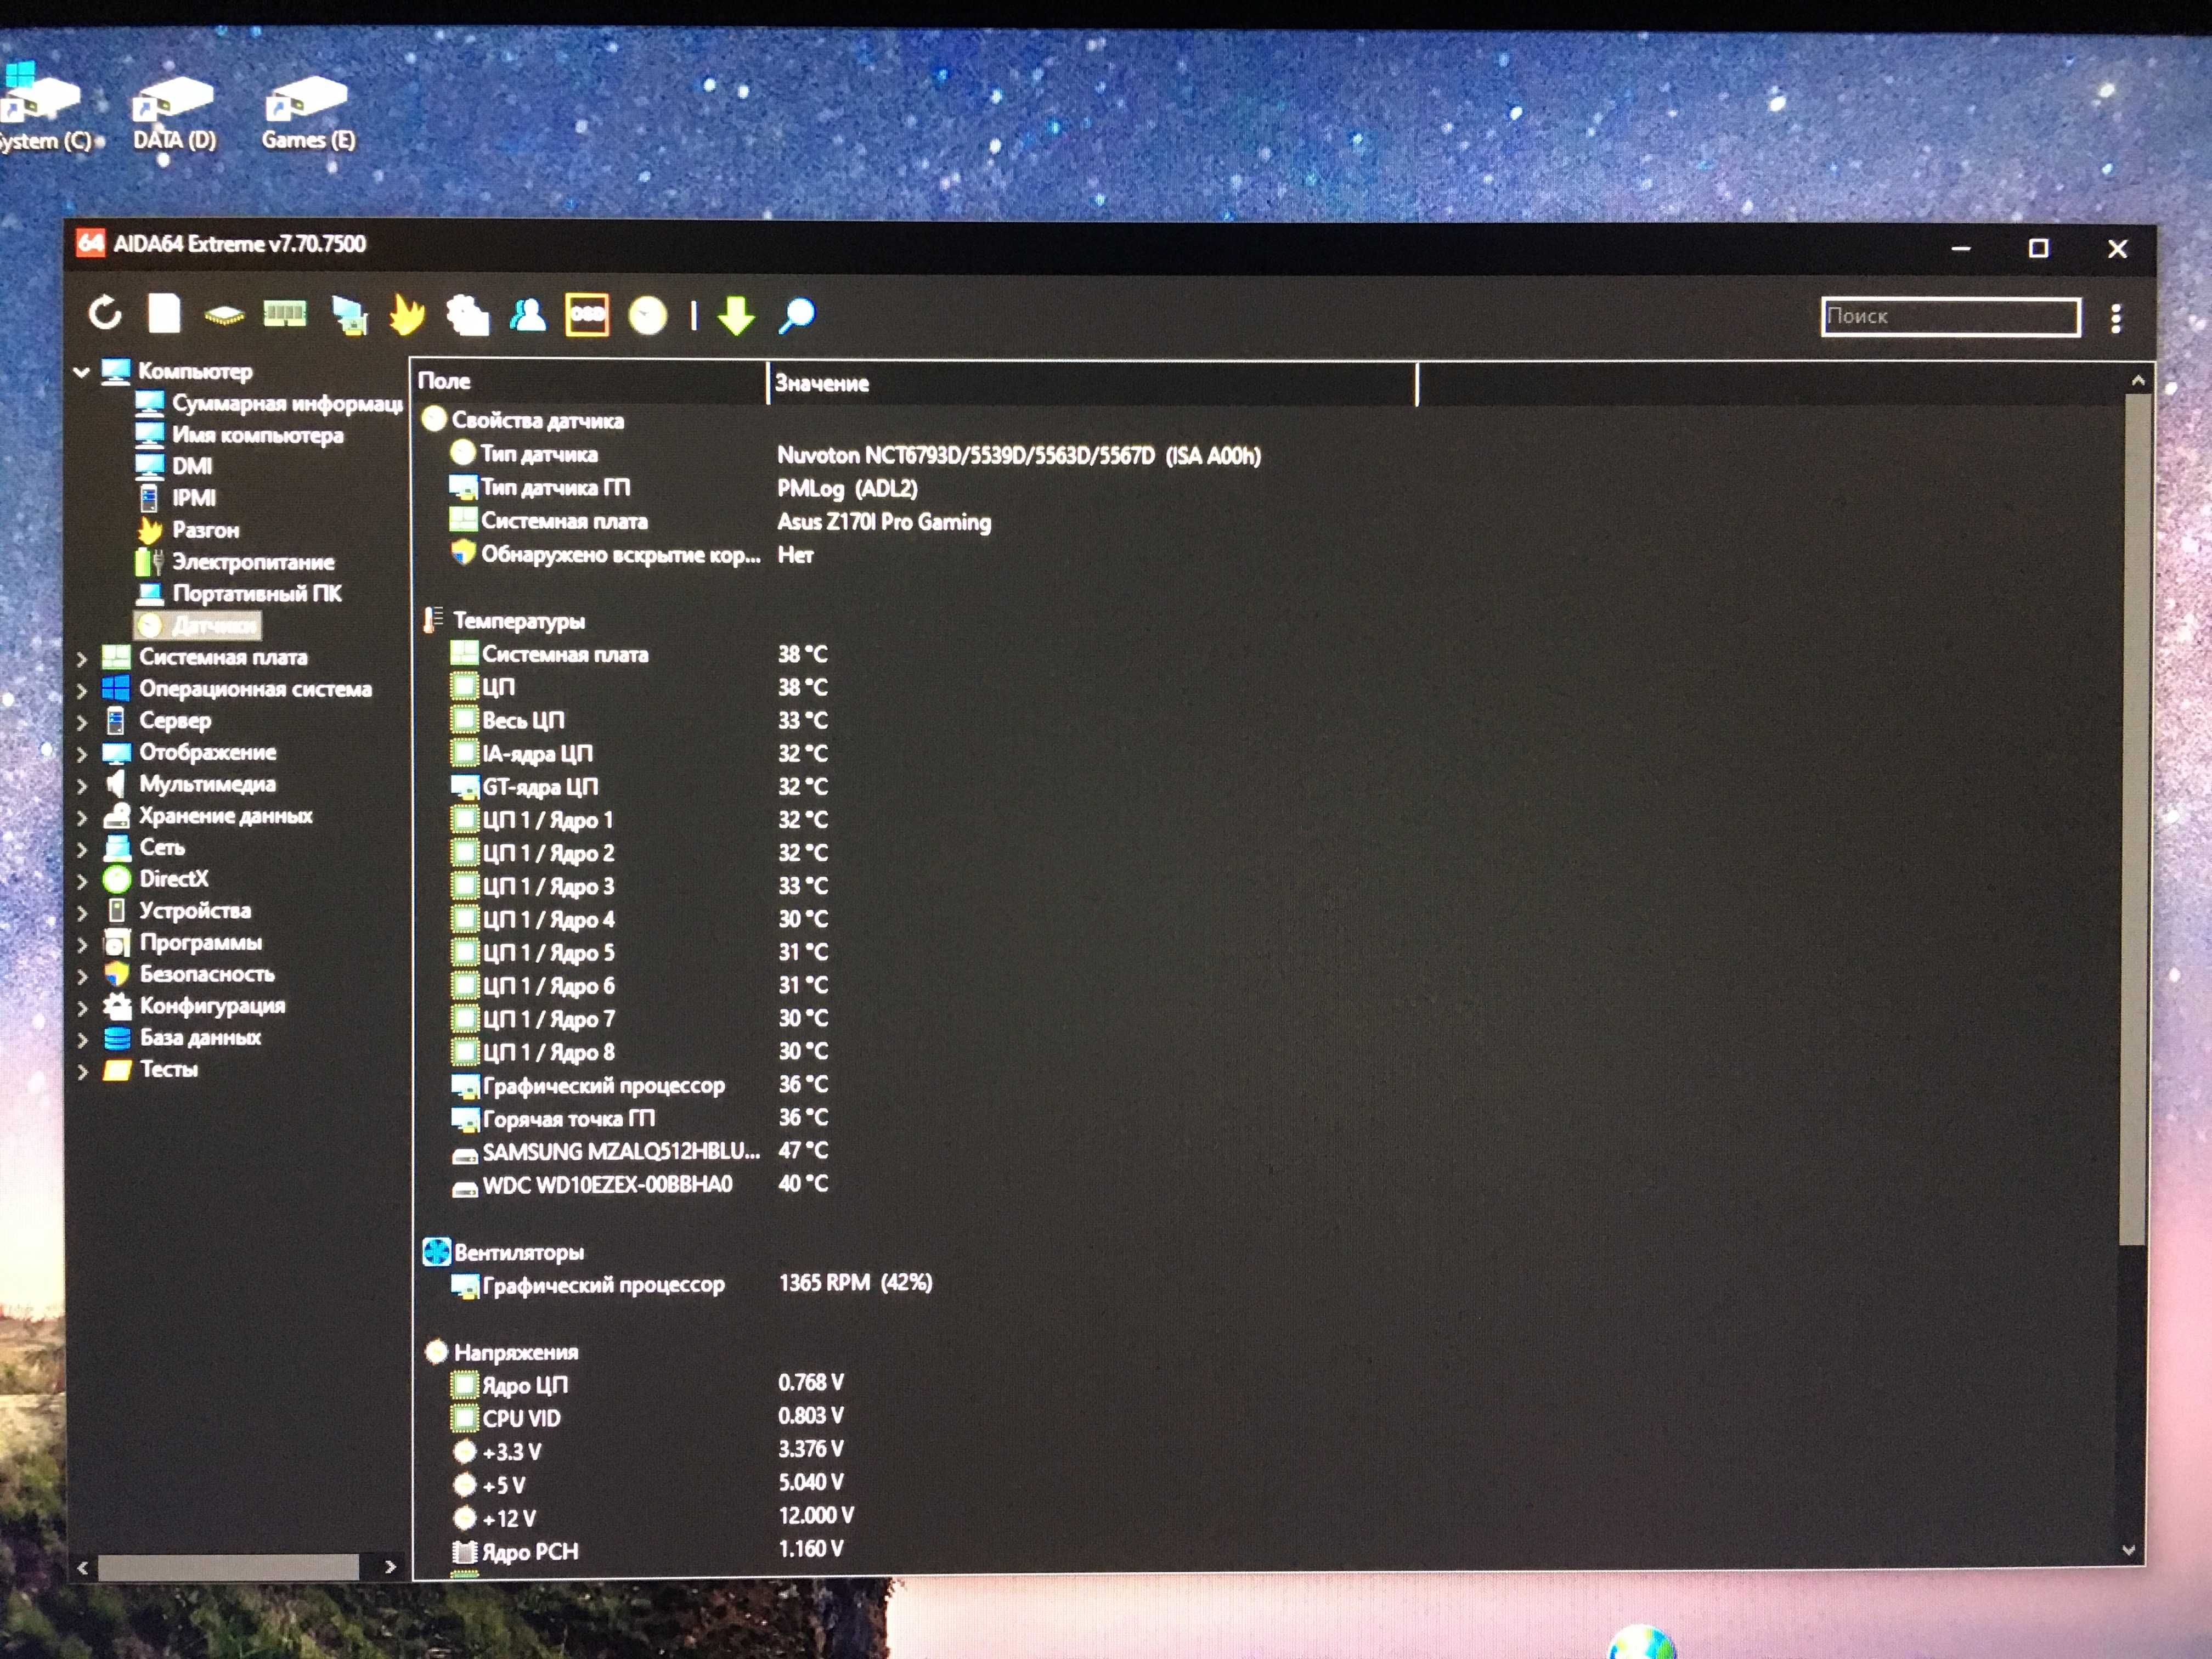2212x1659 pixels.
Task: Select the ЦП 1 / Ядро 8 row
Action: [x=639, y=1052]
